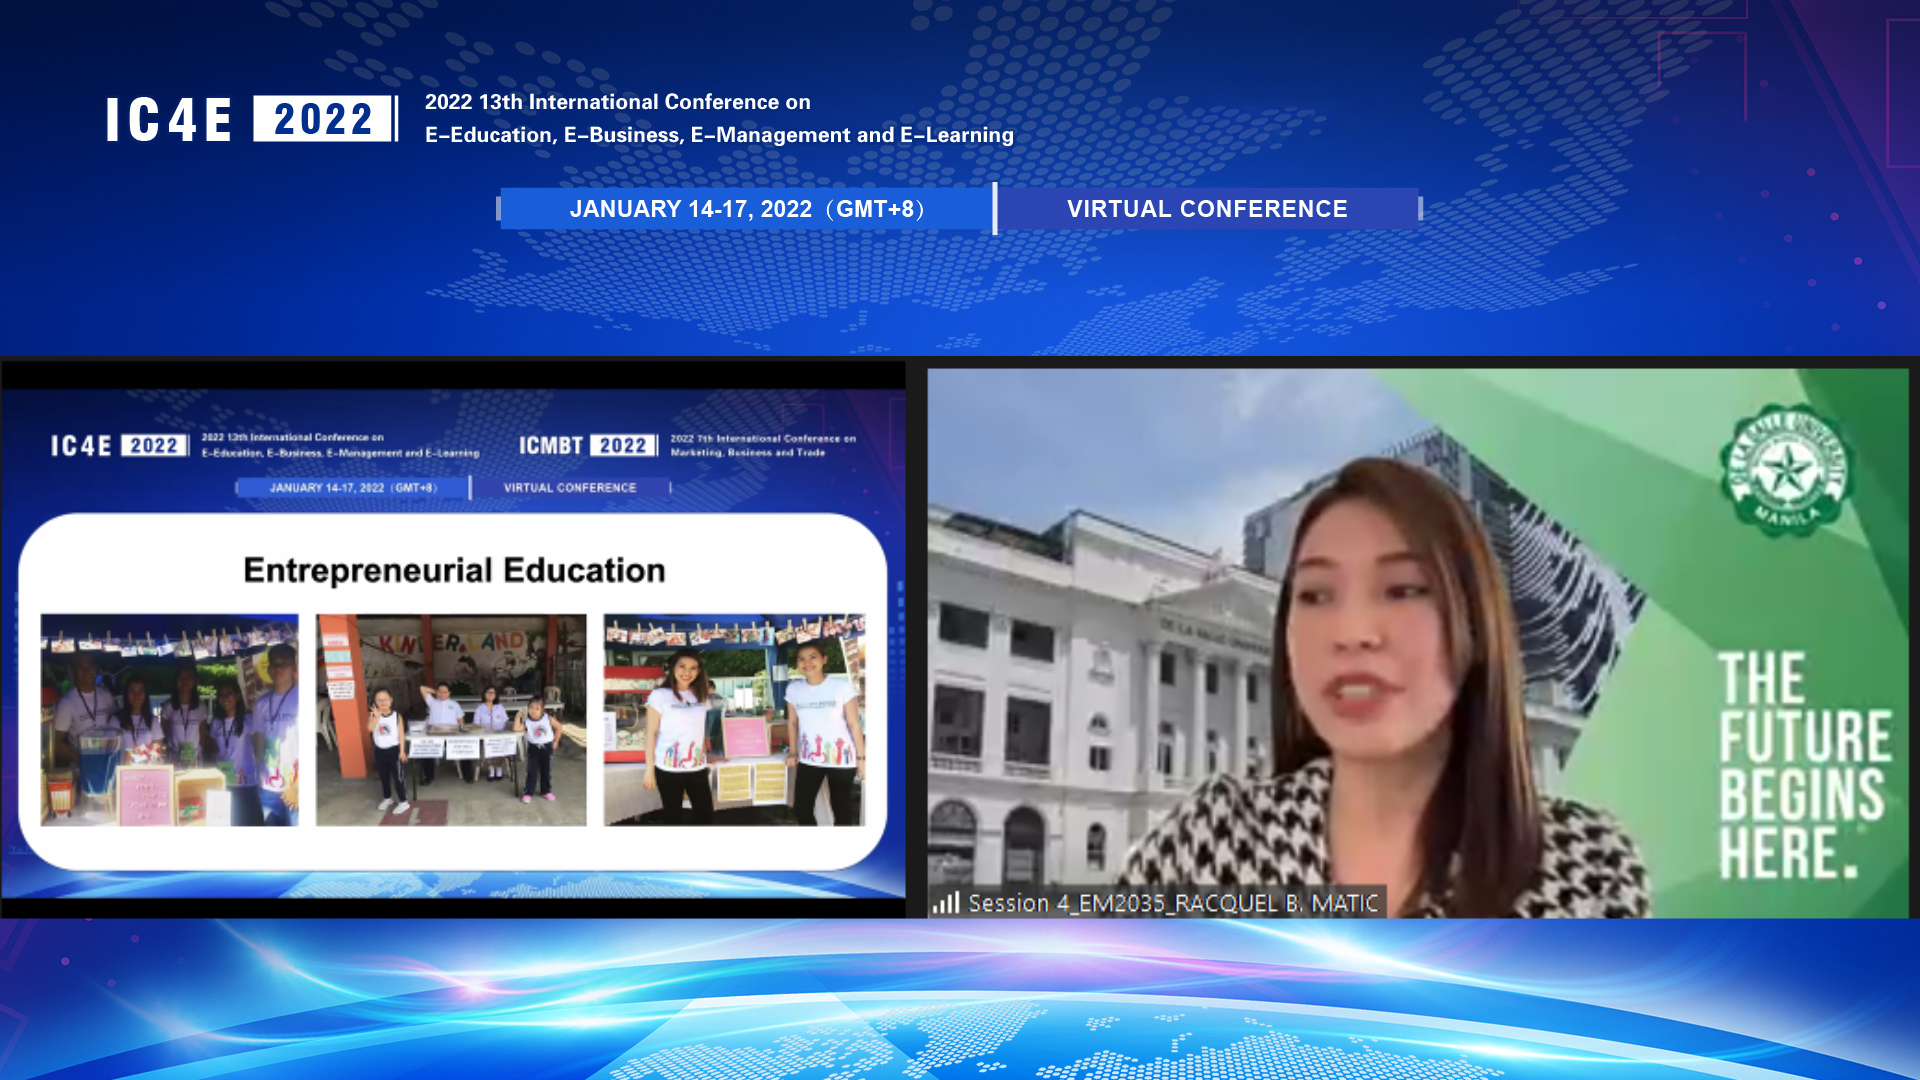Click the Session 4_EM2035_RACQUEL B. MATIC name label
This screenshot has width=1920, height=1080.
[x=1173, y=903]
